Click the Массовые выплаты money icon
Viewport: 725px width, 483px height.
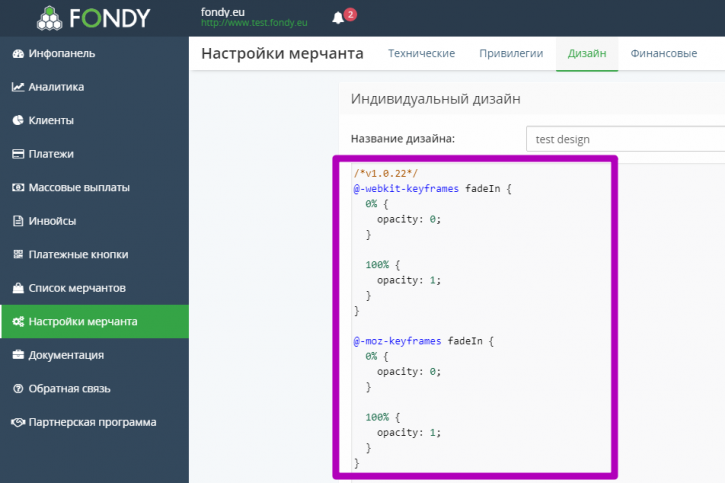(18, 187)
